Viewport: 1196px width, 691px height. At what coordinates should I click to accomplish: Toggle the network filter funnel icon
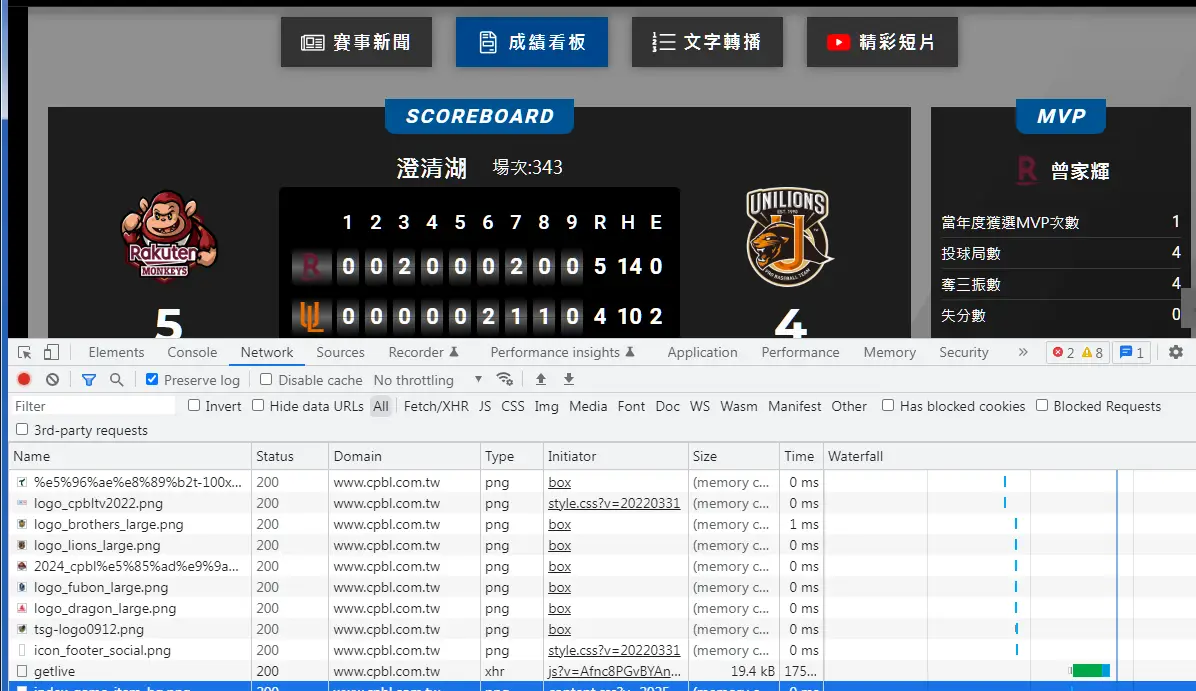click(x=89, y=380)
